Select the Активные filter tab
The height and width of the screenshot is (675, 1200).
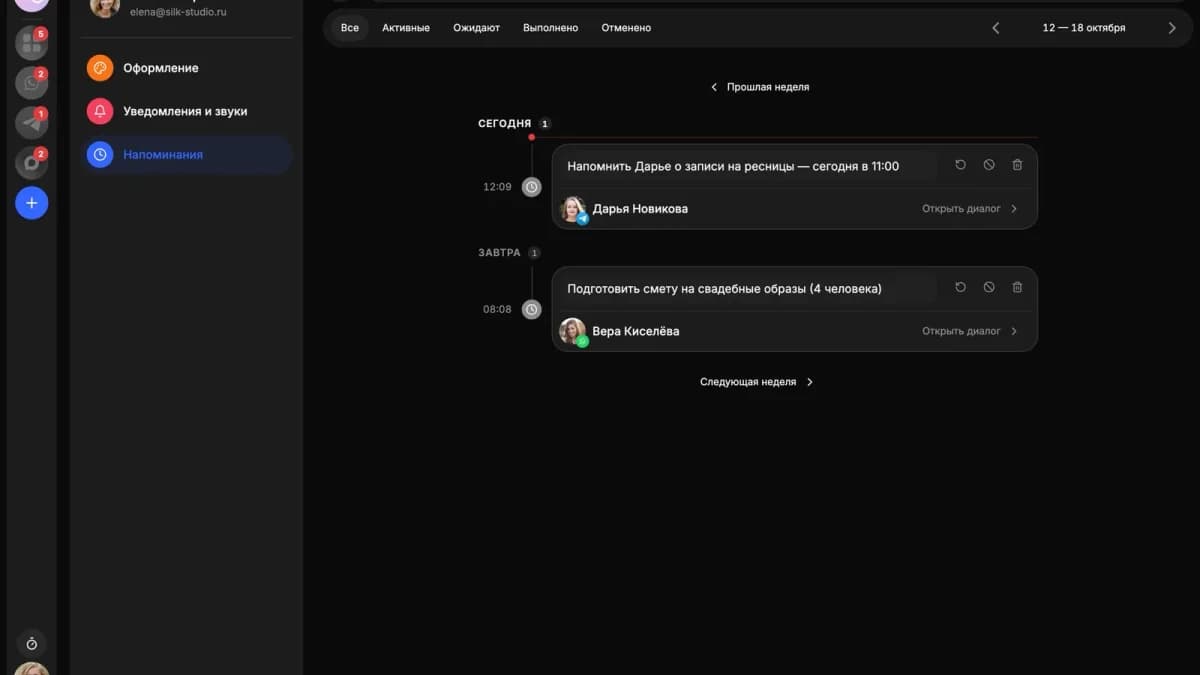click(x=406, y=28)
